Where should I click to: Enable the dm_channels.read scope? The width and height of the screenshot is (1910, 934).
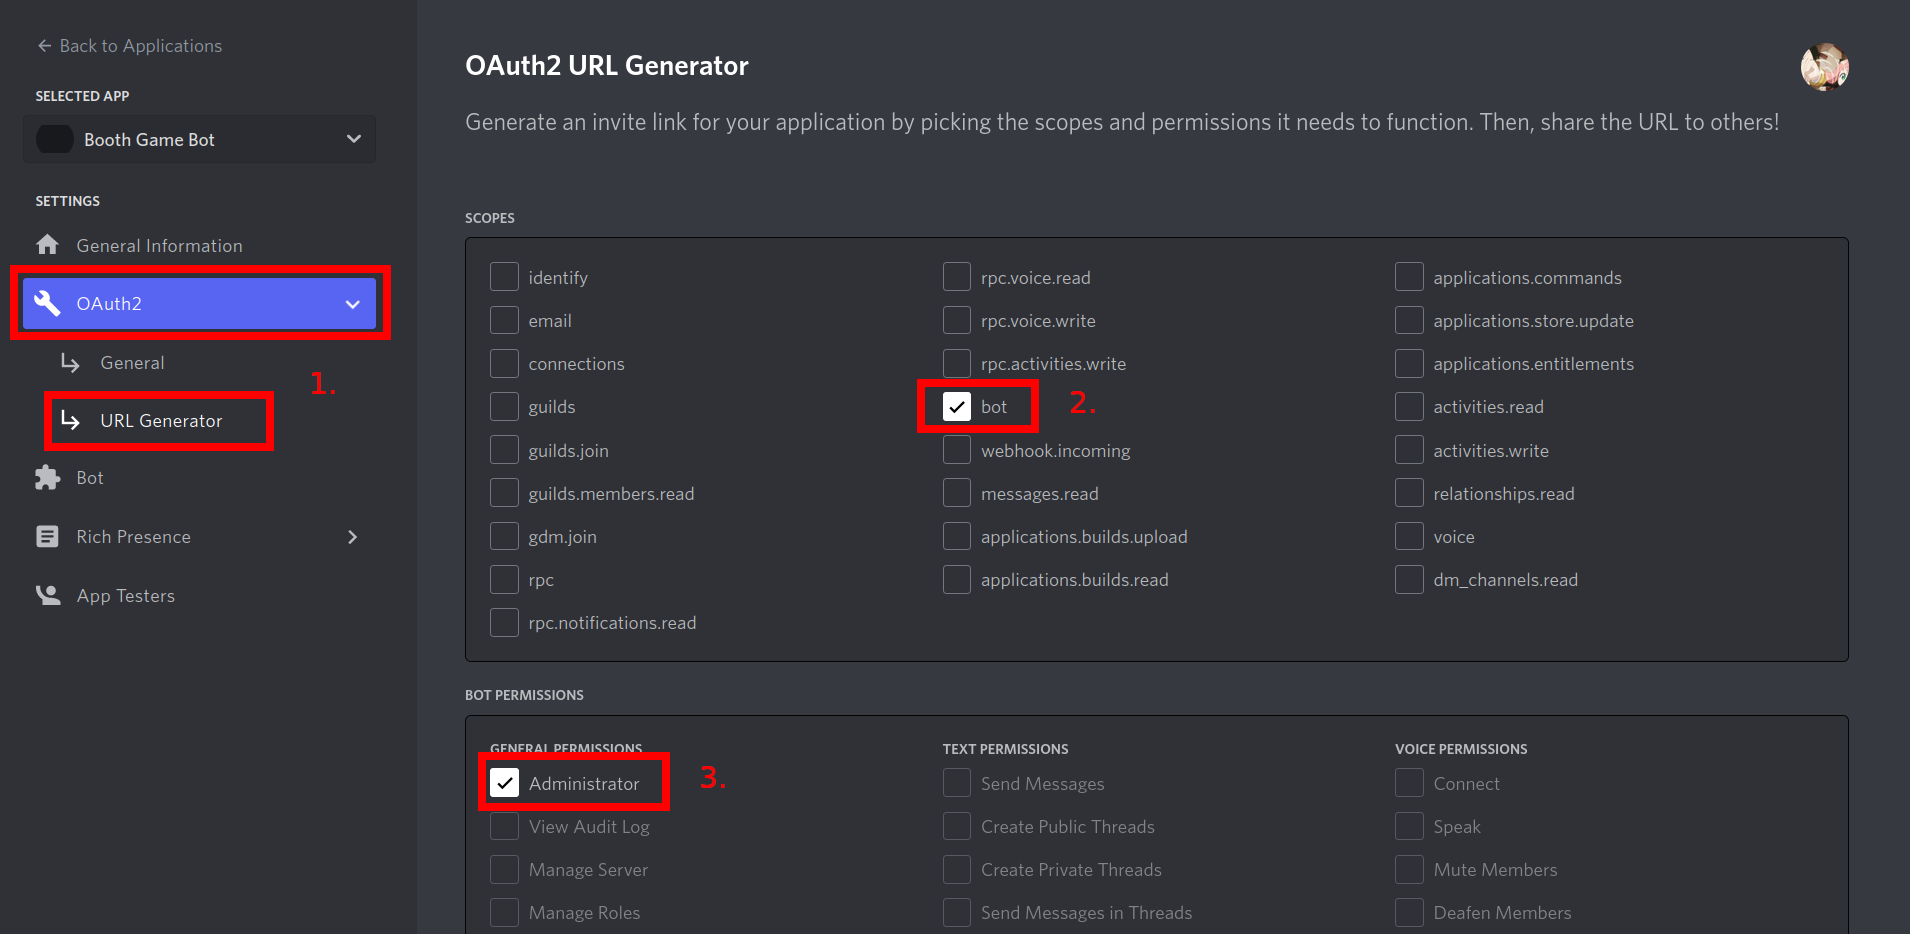click(1409, 579)
